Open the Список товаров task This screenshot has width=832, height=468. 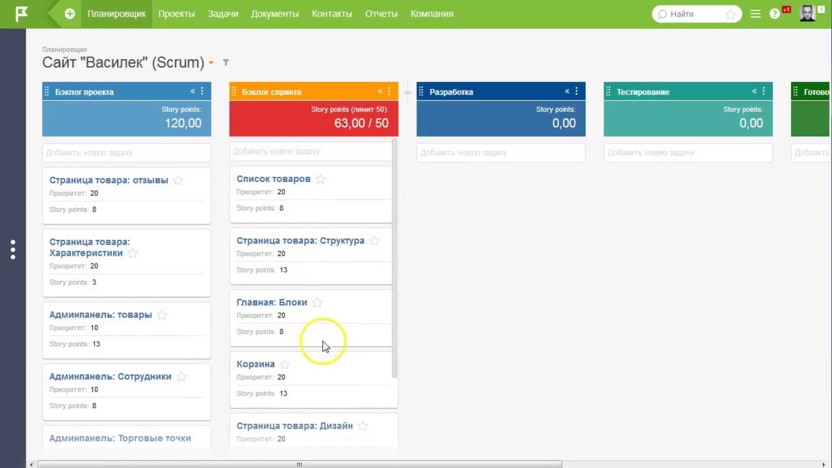coord(273,179)
